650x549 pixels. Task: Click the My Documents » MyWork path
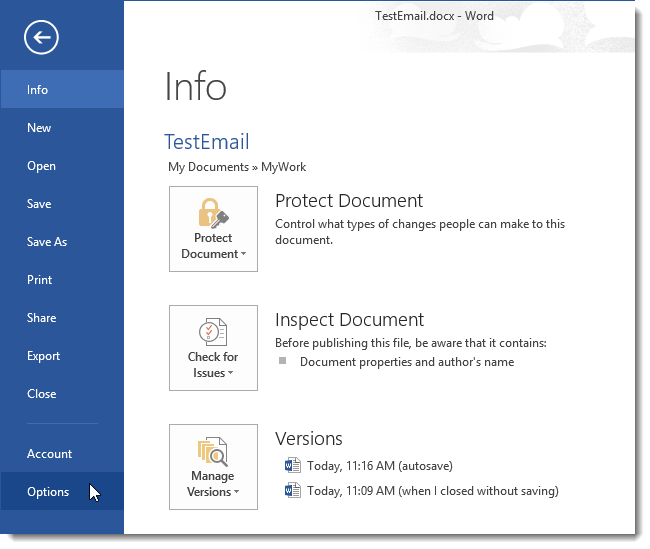(237, 167)
